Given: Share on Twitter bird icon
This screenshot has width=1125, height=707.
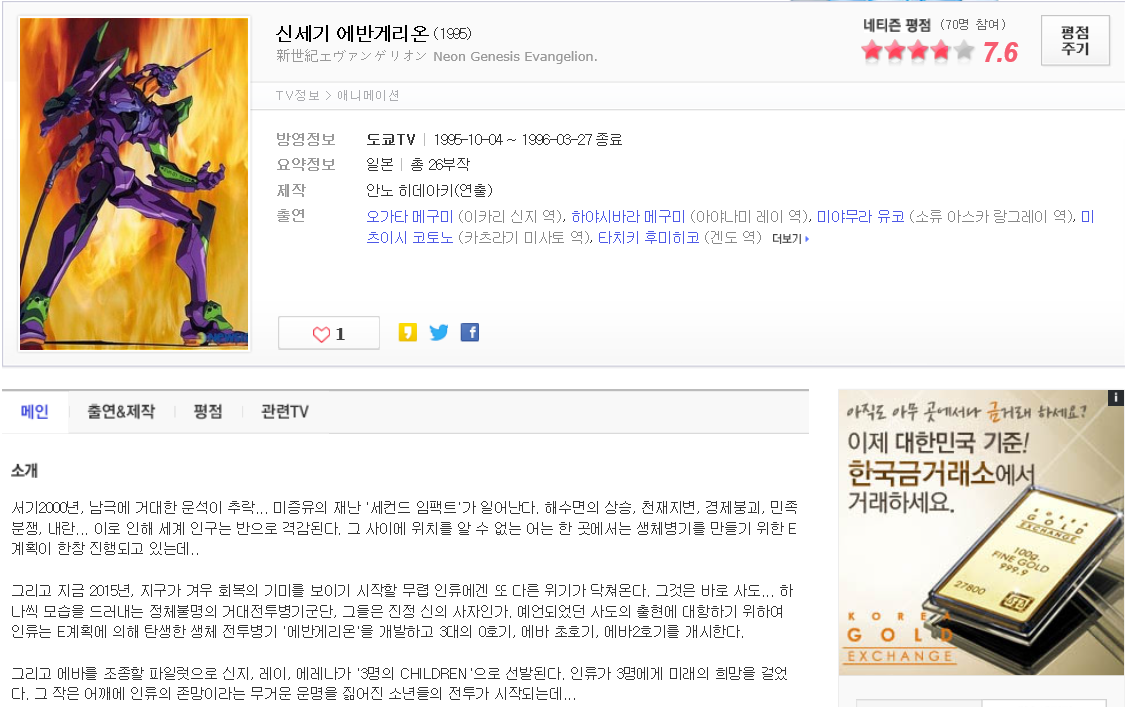Looking at the screenshot, I should click(439, 332).
